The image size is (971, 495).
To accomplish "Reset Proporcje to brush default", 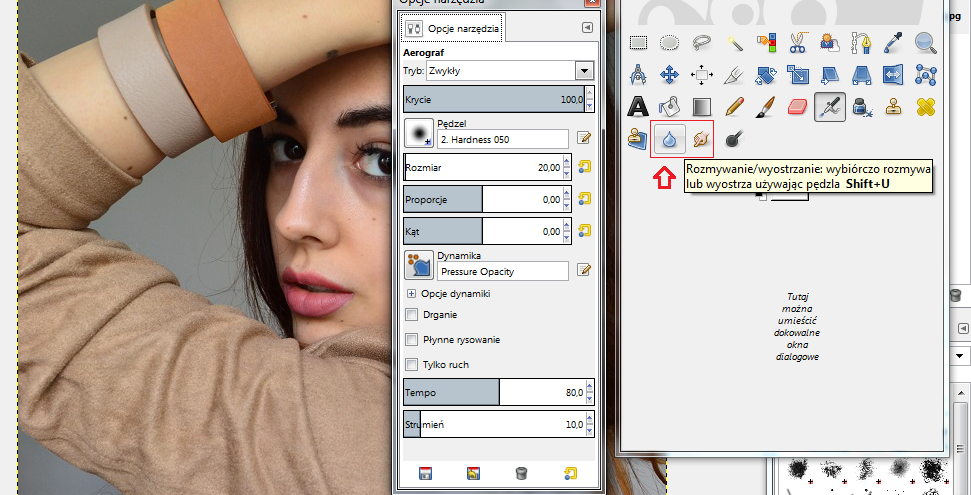I will (584, 199).
